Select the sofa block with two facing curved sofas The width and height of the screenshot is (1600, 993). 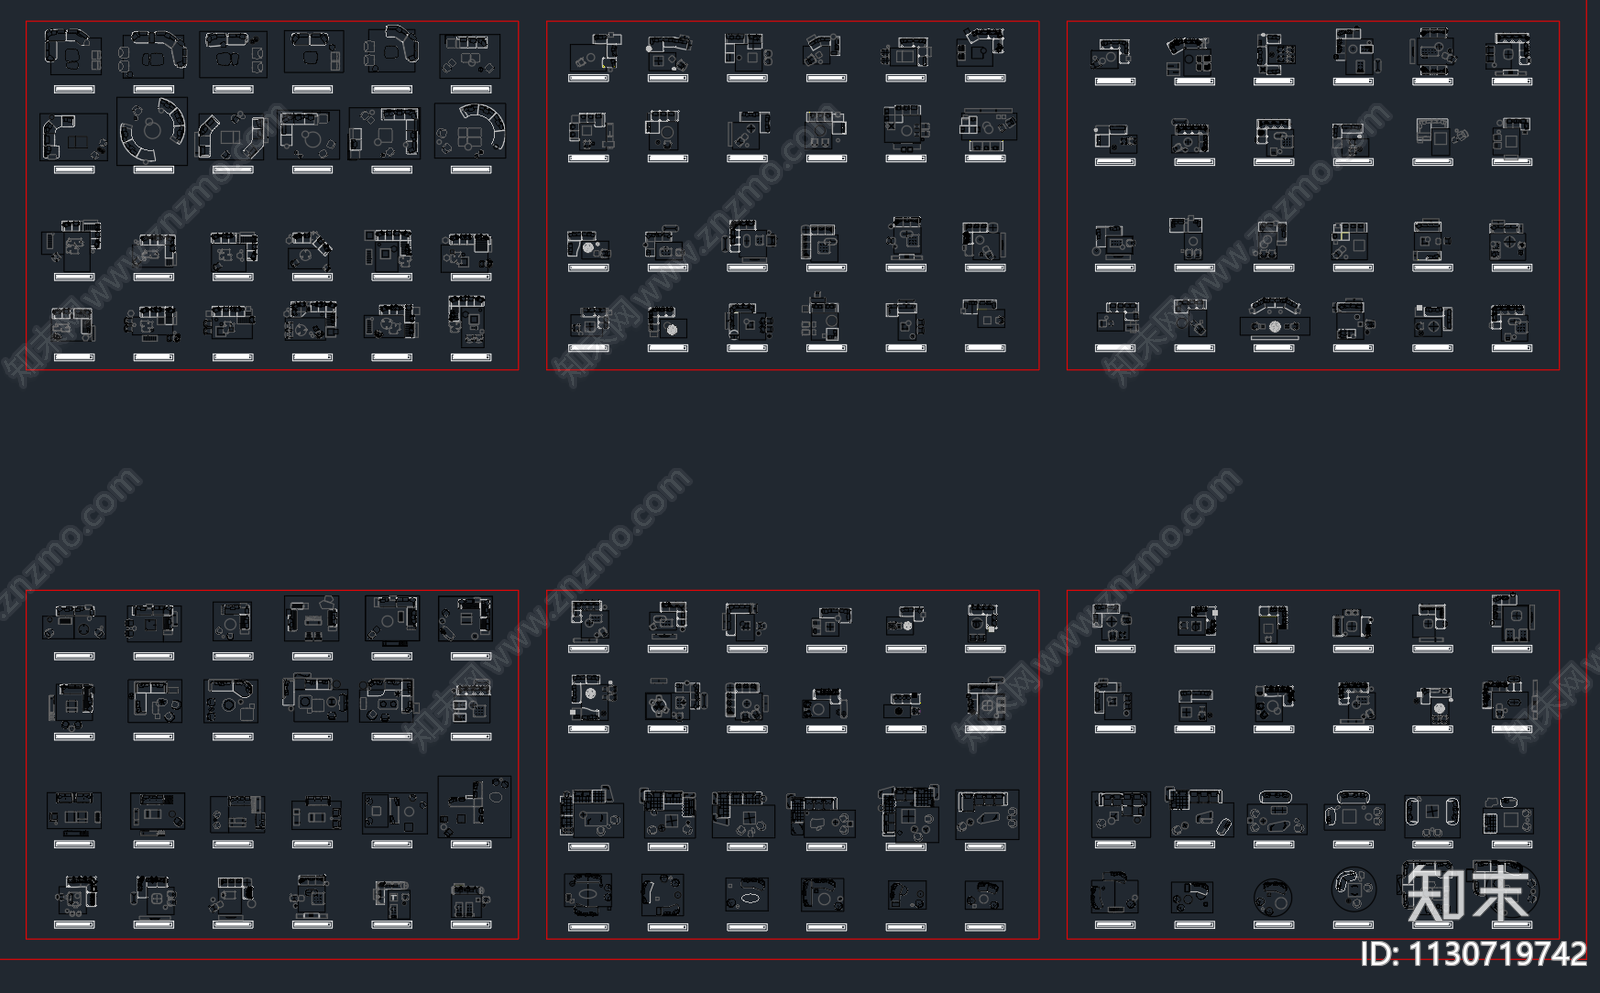[153, 131]
